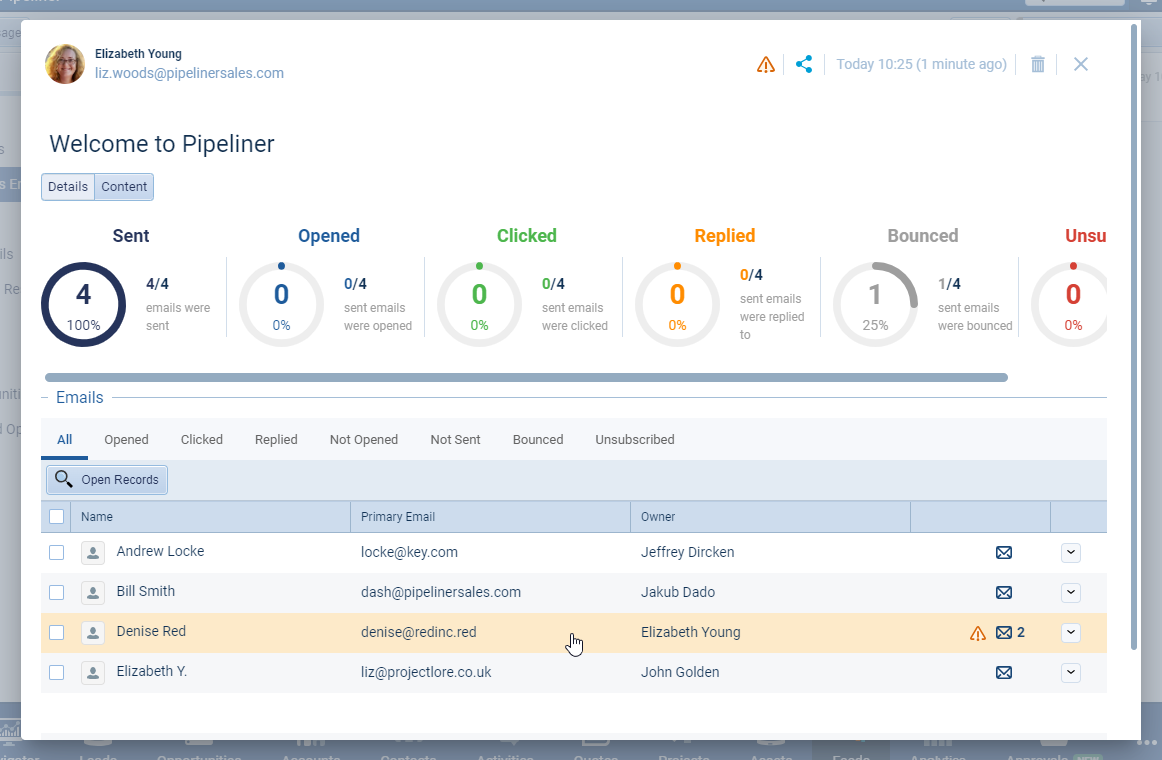
Task: Expand the dropdown arrow in Andrew Locke's row
Action: [1071, 553]
